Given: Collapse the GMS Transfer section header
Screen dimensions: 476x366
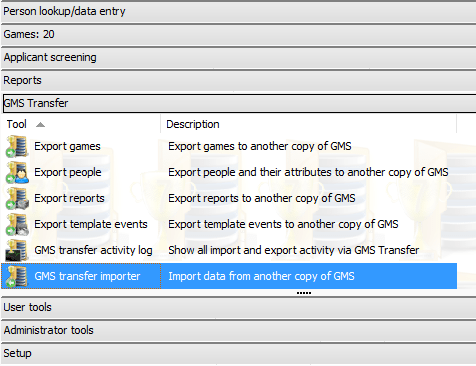Looking at the screenshot, I should (238, 103).
